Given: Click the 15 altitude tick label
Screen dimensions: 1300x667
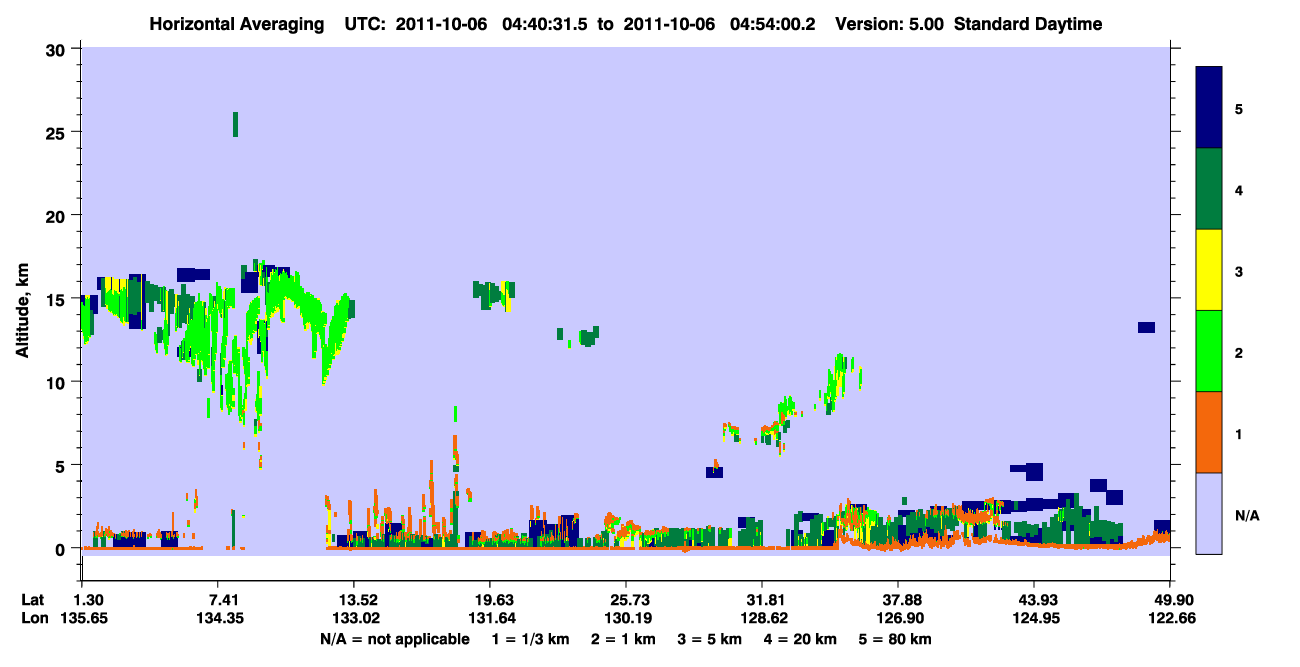Looking at the screenshot, I should tap(57, 299).
